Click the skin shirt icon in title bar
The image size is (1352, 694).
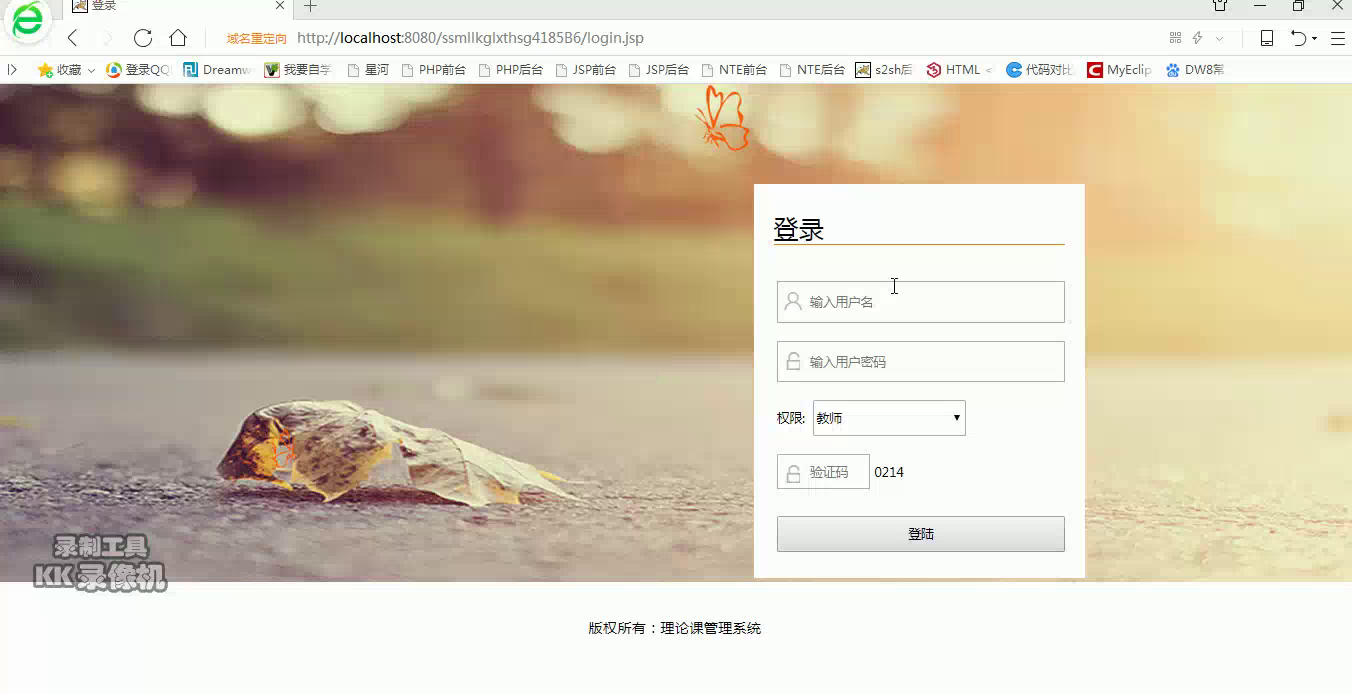click(x=1220, y=6)
